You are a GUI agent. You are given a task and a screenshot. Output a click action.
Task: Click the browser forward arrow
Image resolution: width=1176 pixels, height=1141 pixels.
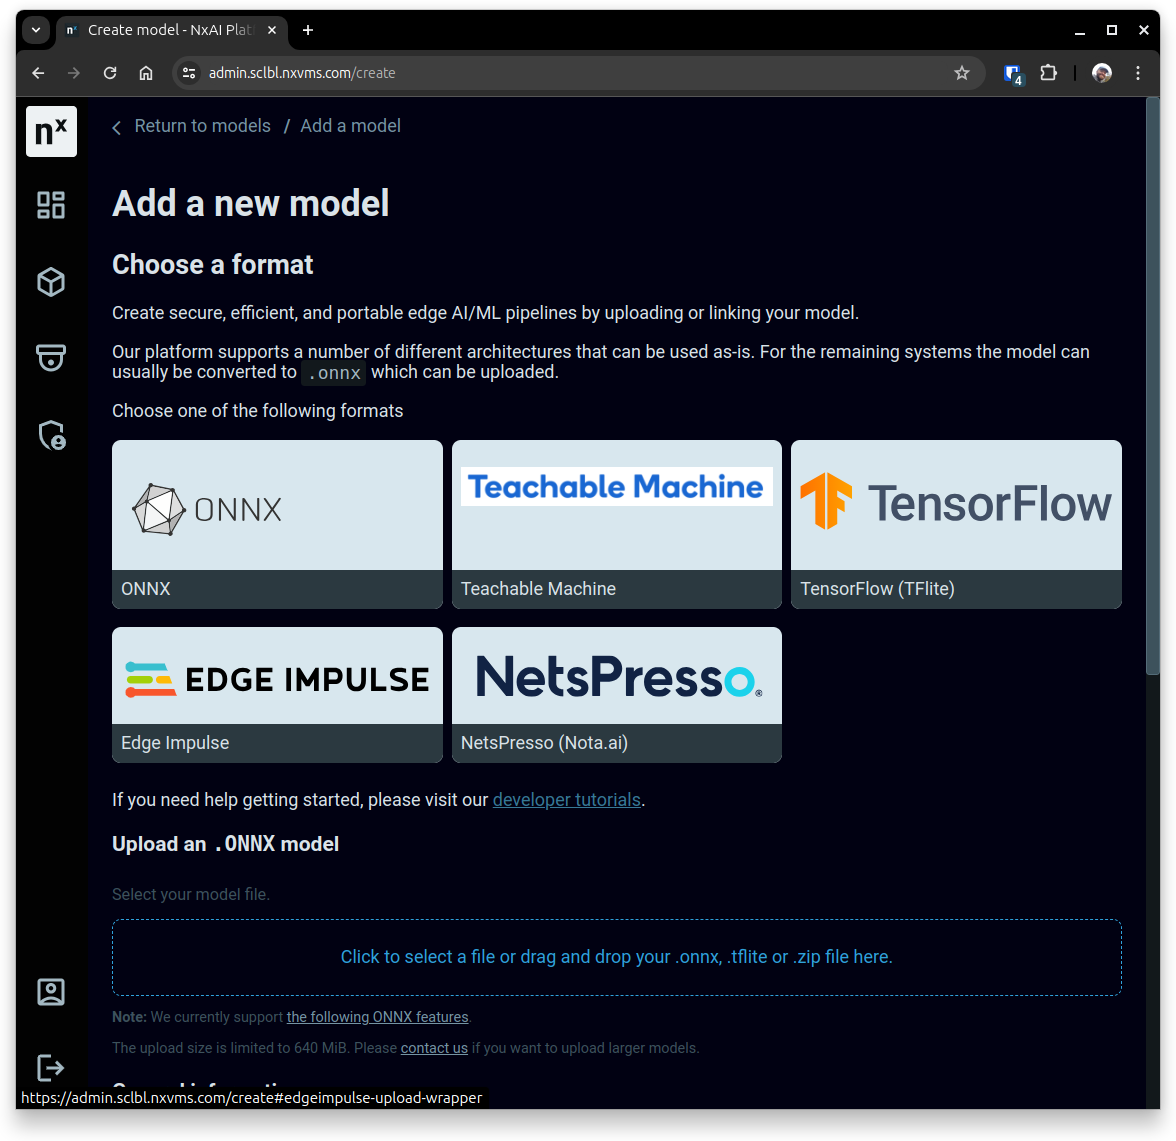tap(74, 73)
